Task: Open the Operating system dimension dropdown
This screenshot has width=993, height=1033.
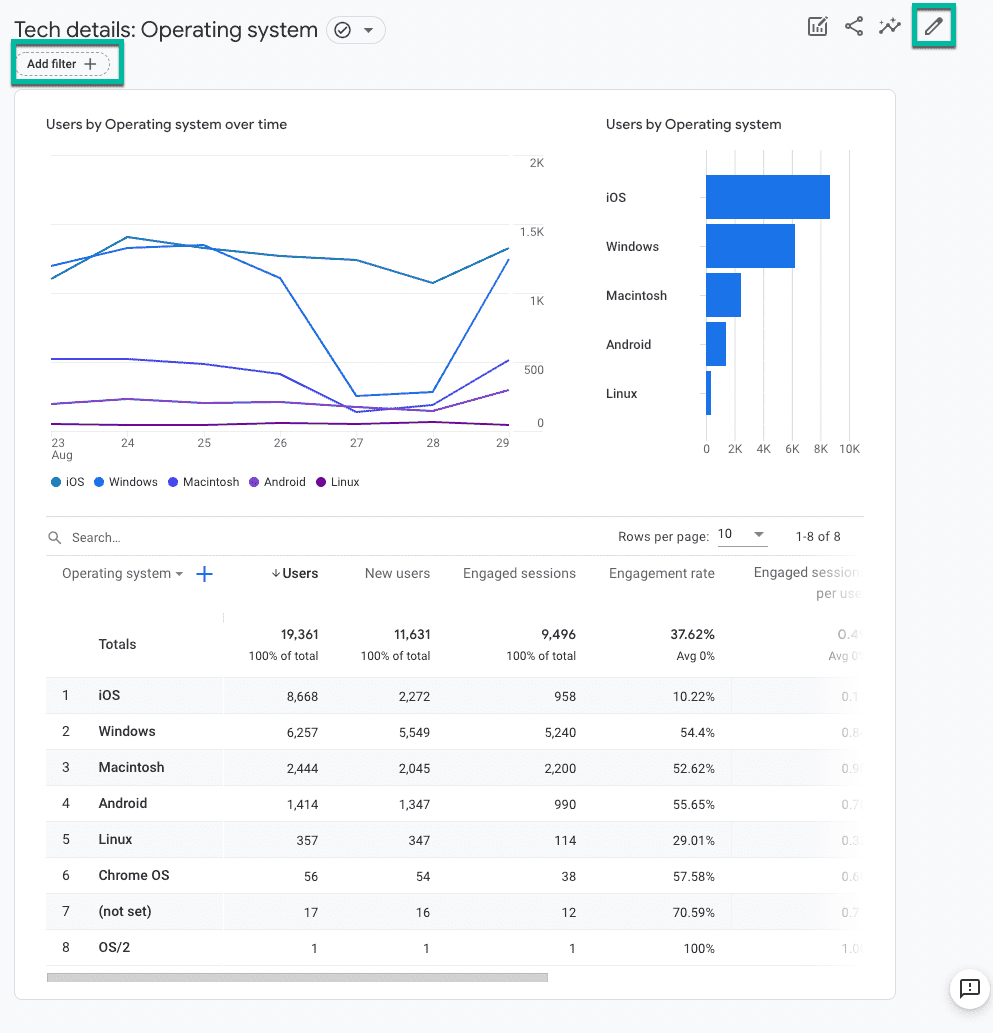Action: (122, 574)
